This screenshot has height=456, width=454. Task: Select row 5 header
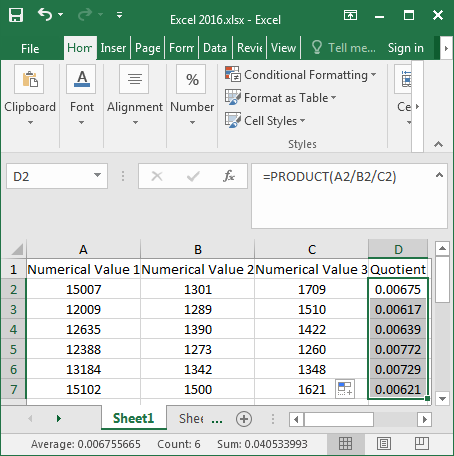pyautogui.click(x=13, y=349)
